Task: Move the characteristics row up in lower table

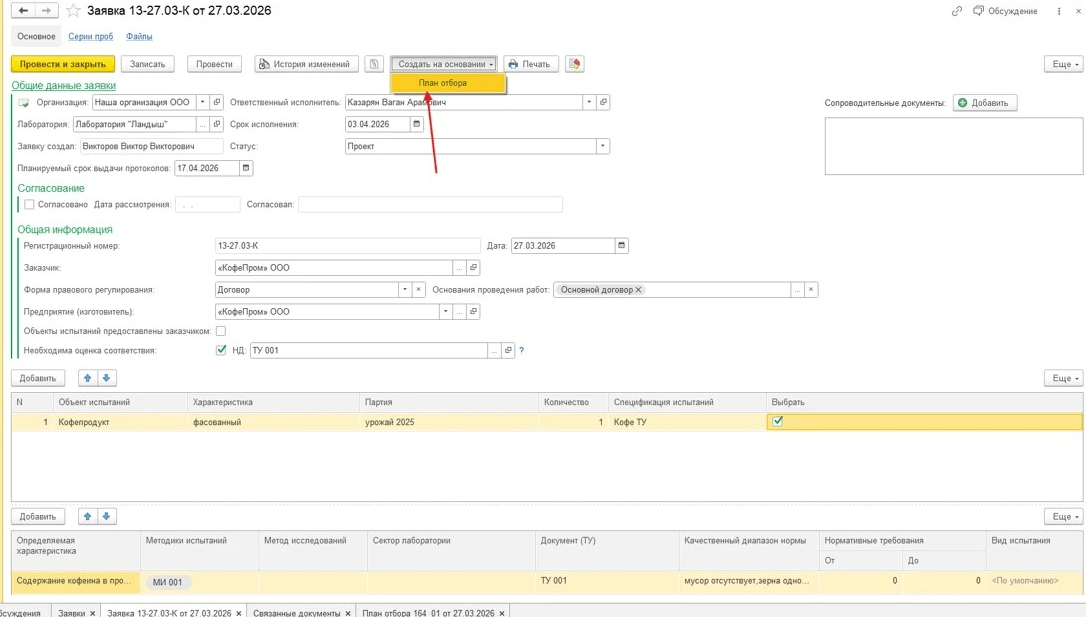Action: (x=87, y=517)
